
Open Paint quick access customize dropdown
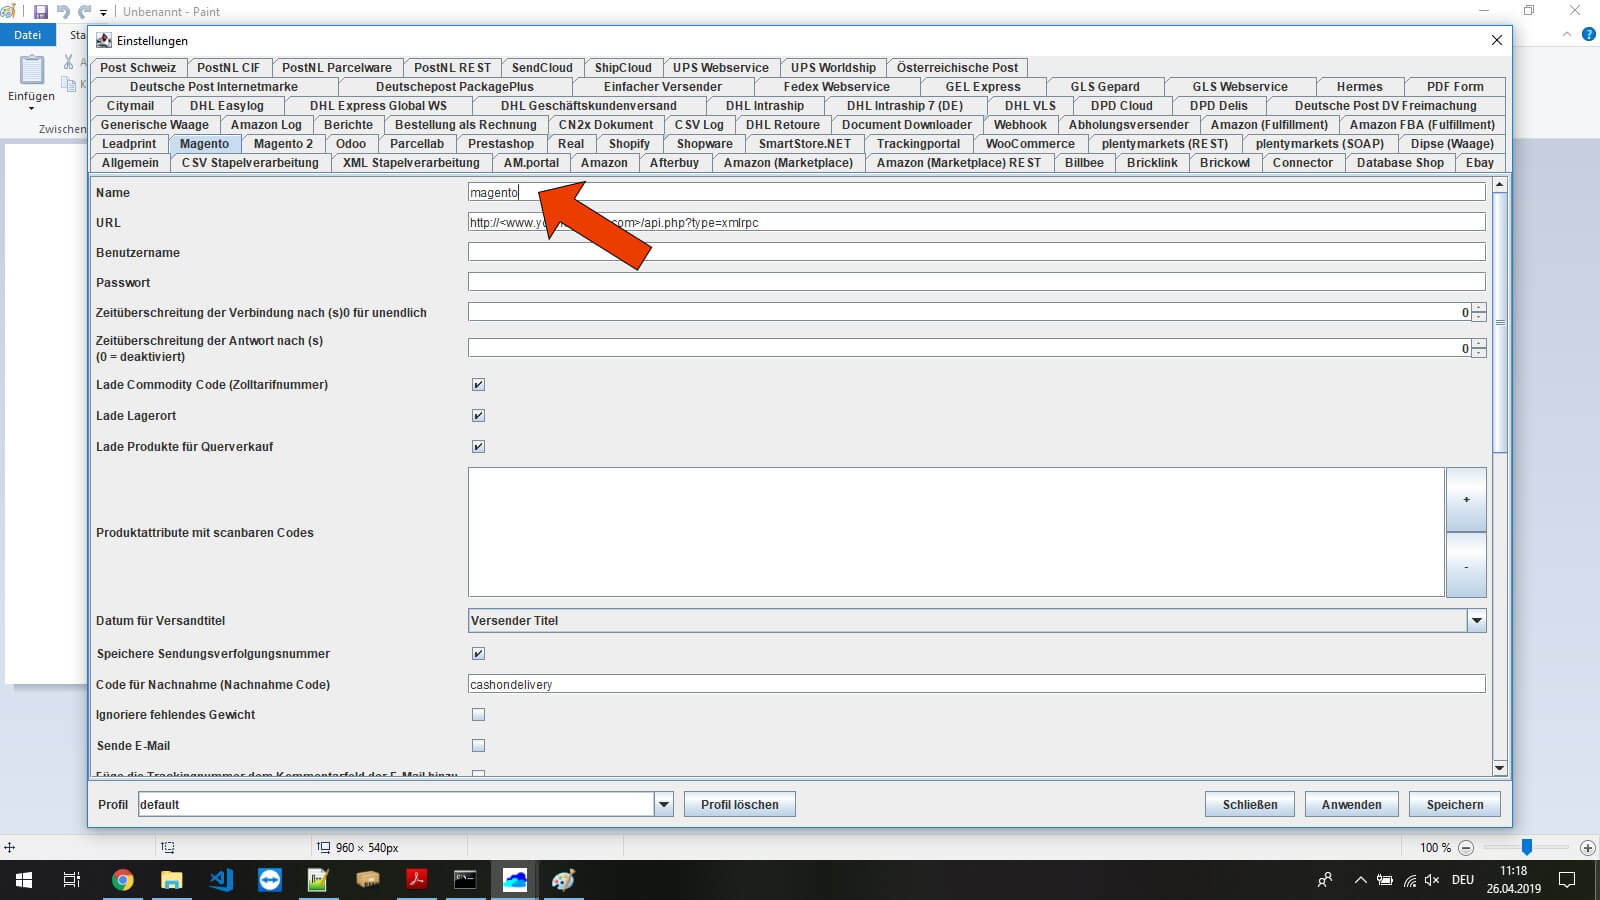[x=103, y=13]
